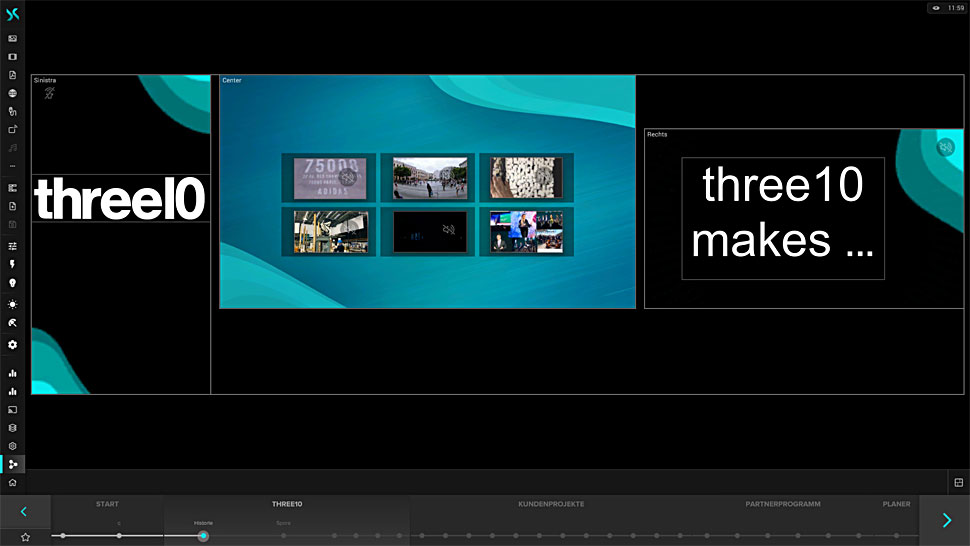The image size is (970, 546).
Task: Click the 'three10 makes ...' text box
Action: click(783, 218)
